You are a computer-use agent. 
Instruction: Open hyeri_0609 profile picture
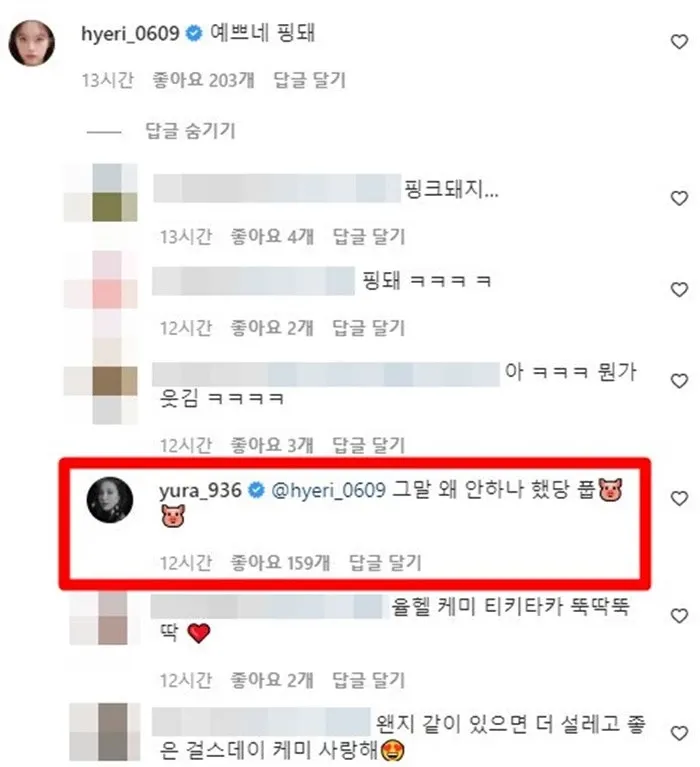click(32, 43)
